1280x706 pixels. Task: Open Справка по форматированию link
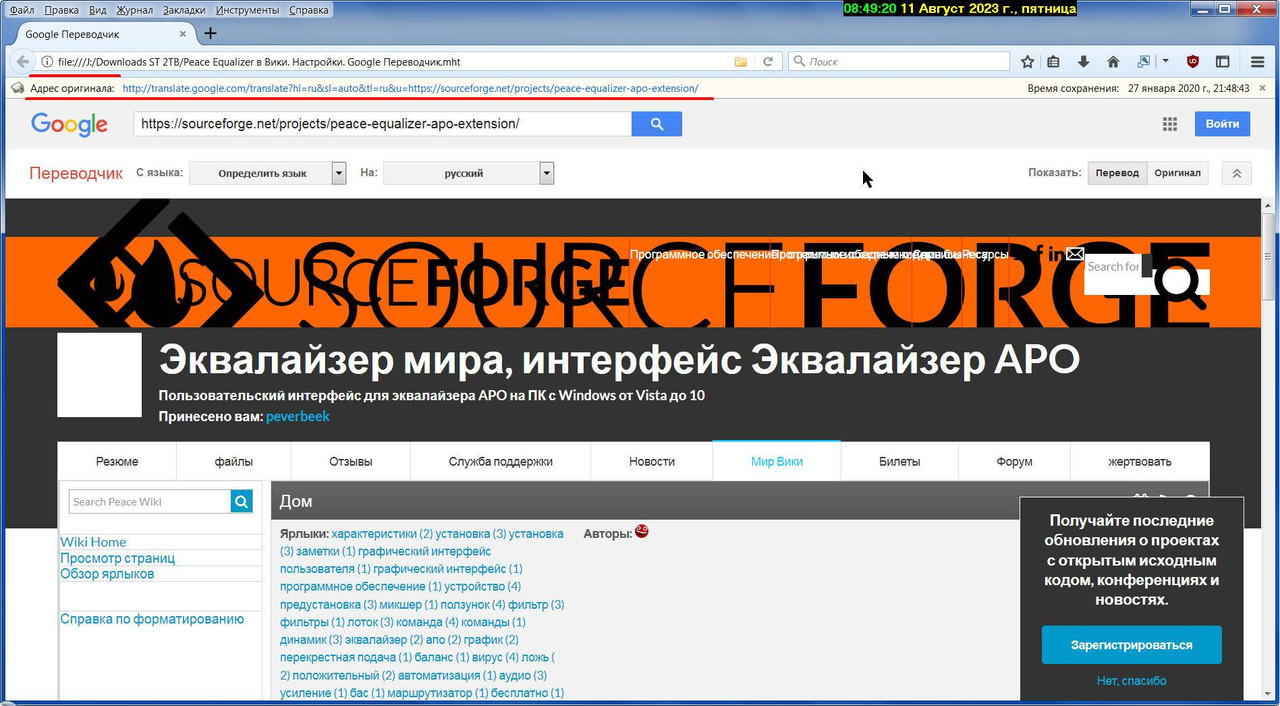coord(152,619)
